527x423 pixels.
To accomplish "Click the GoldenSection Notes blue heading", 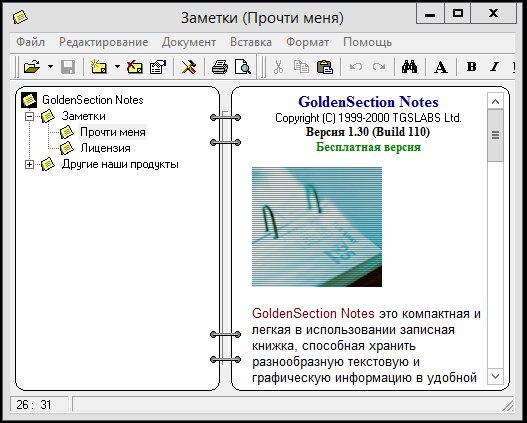I will click(368, 102).
